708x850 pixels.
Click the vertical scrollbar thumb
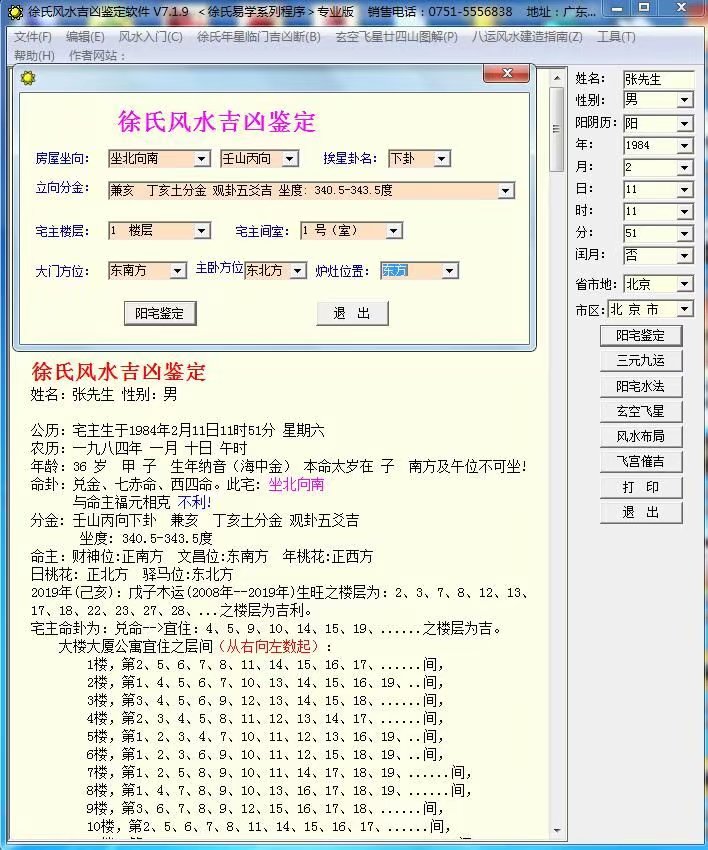point(556,129)
